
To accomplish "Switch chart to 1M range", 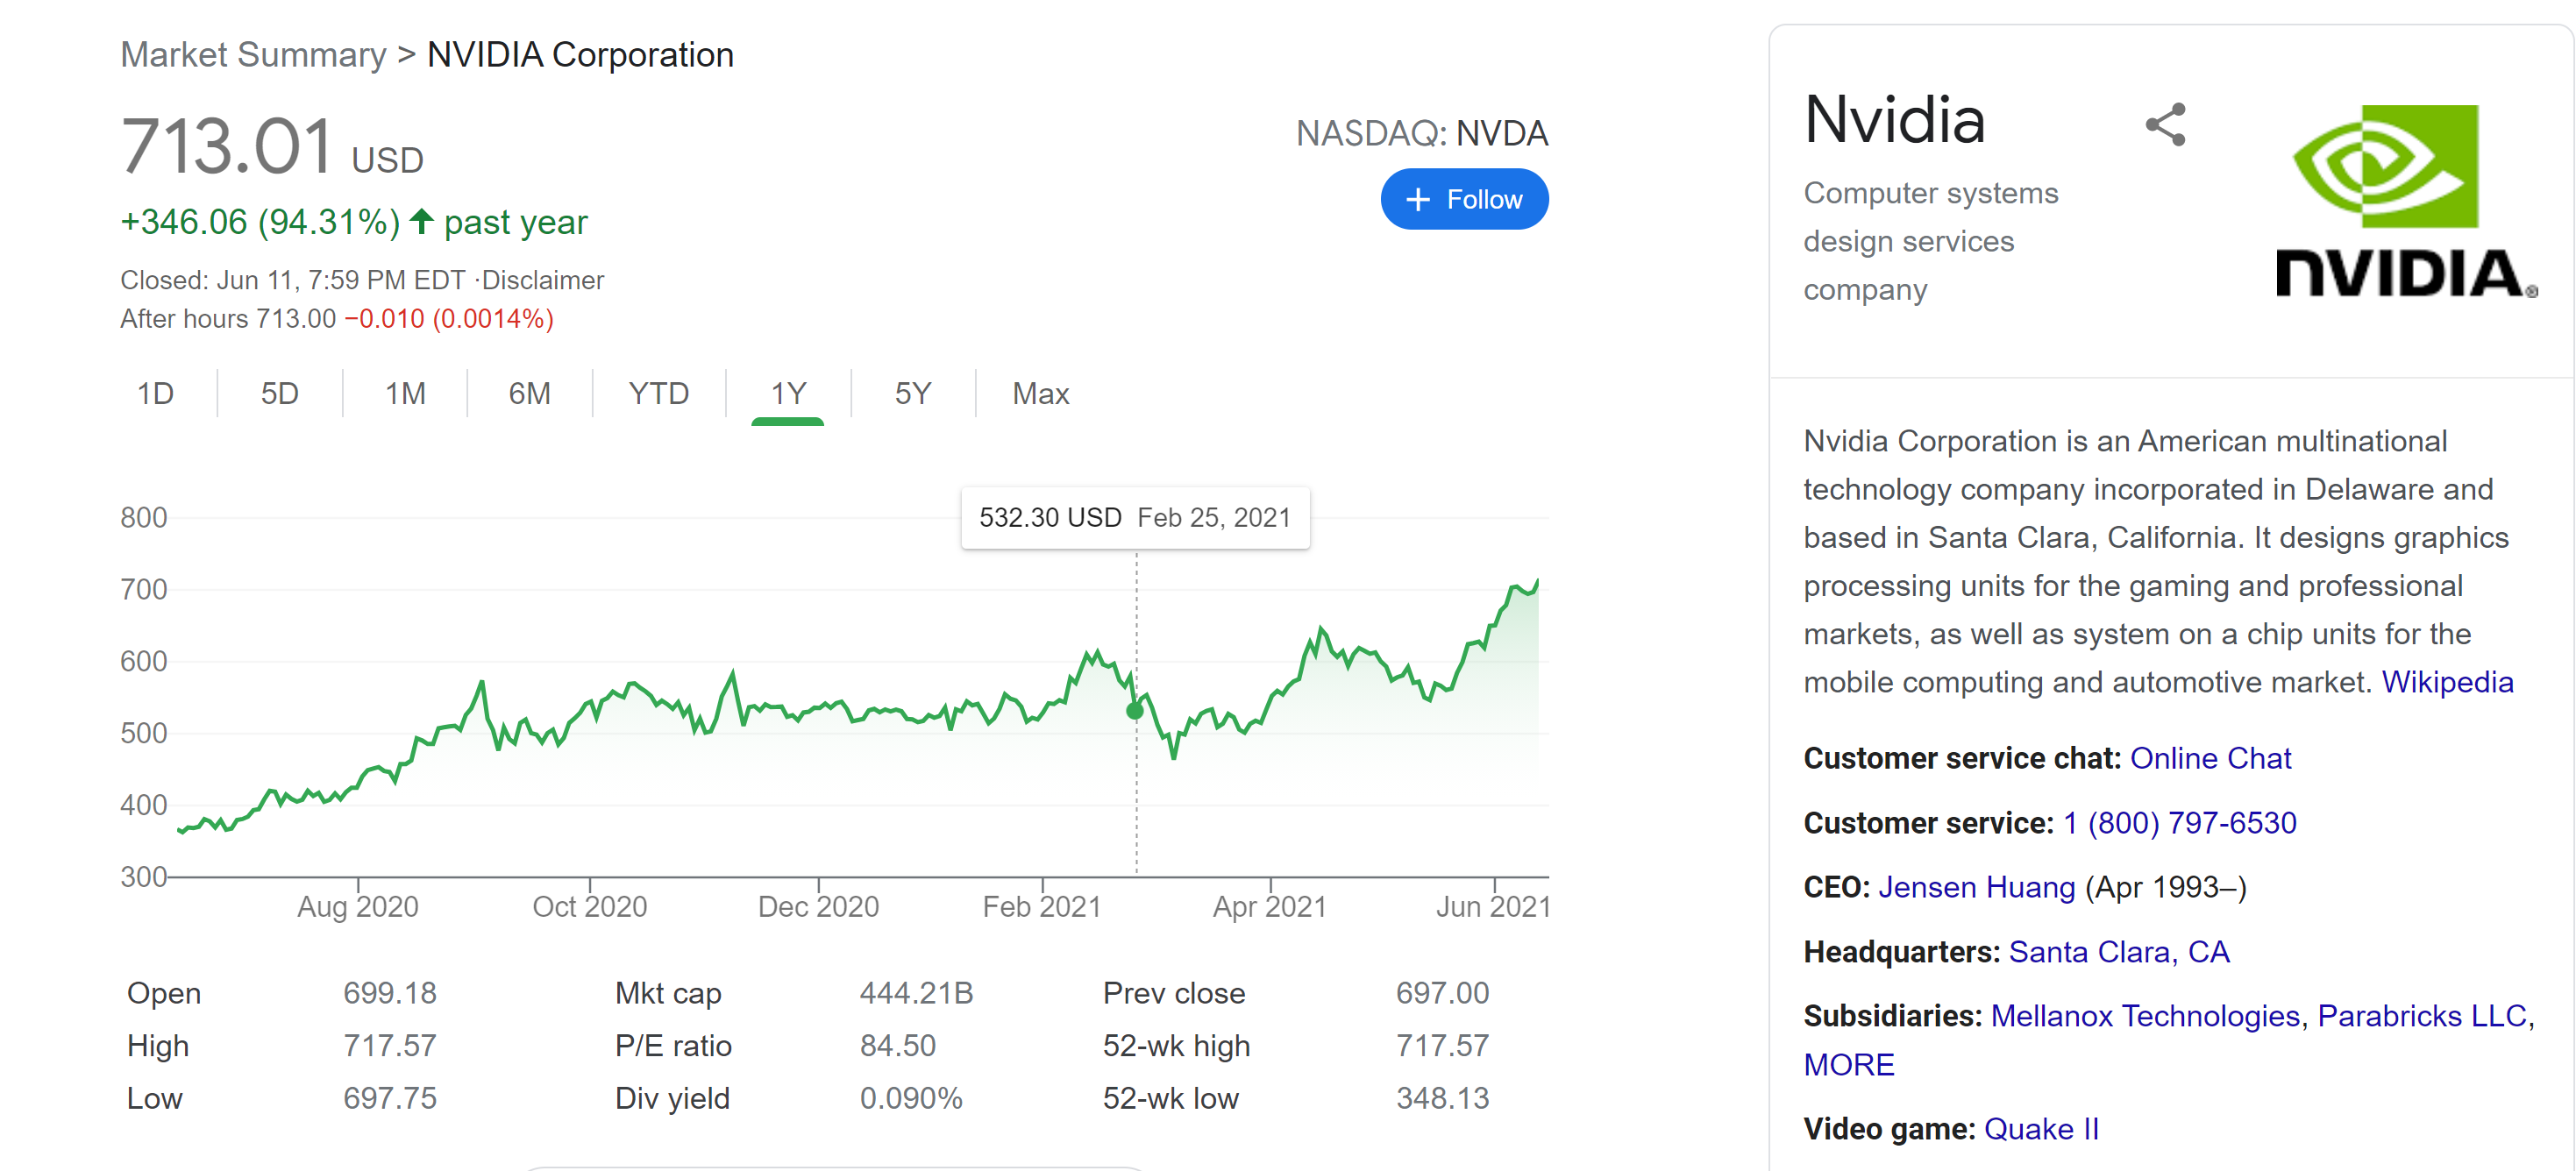I will 405,393.
